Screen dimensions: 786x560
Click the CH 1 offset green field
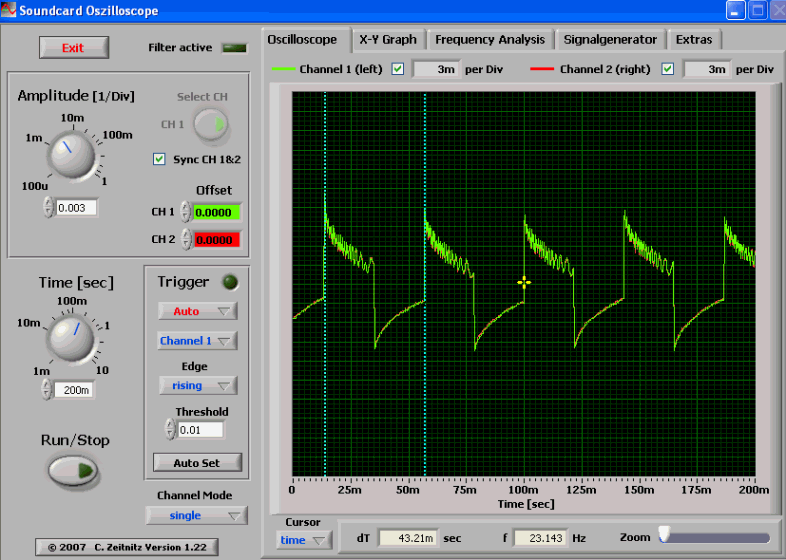pyautogui.click(x=217, y=213)
